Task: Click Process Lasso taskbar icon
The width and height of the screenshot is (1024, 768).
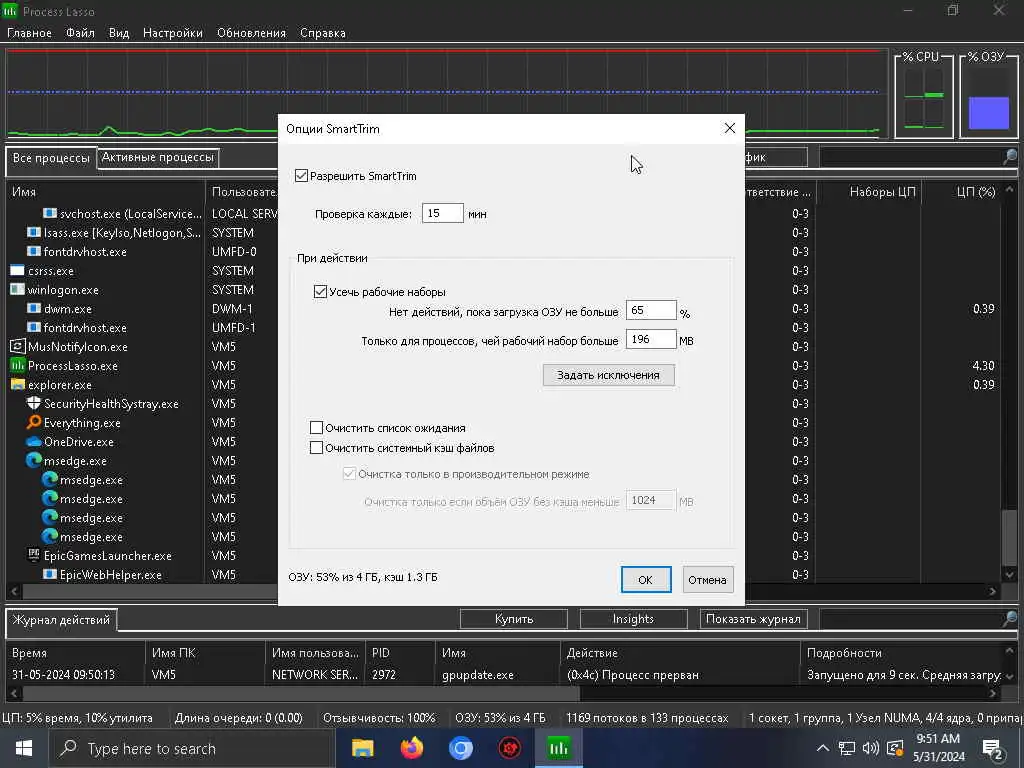Action: [558, 748]
